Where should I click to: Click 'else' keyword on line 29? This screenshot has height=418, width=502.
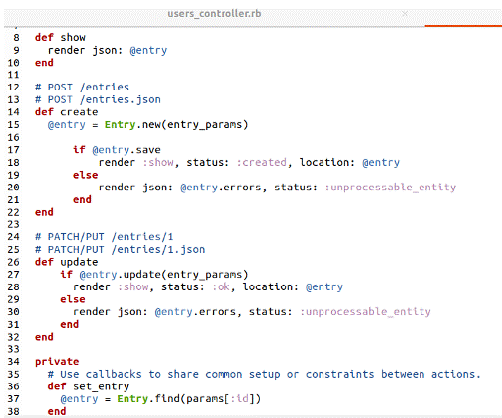click(73, 299)
